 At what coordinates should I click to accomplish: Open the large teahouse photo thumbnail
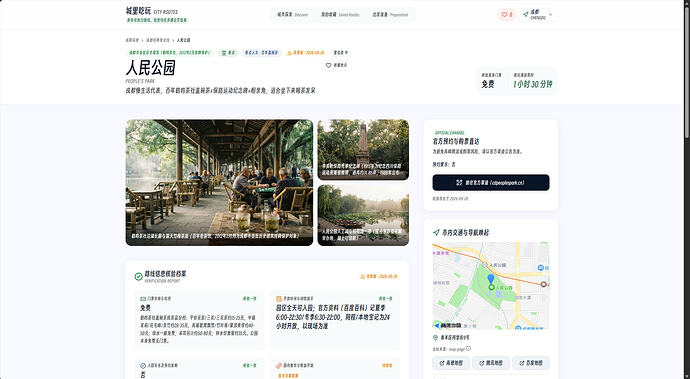point(219,183)
